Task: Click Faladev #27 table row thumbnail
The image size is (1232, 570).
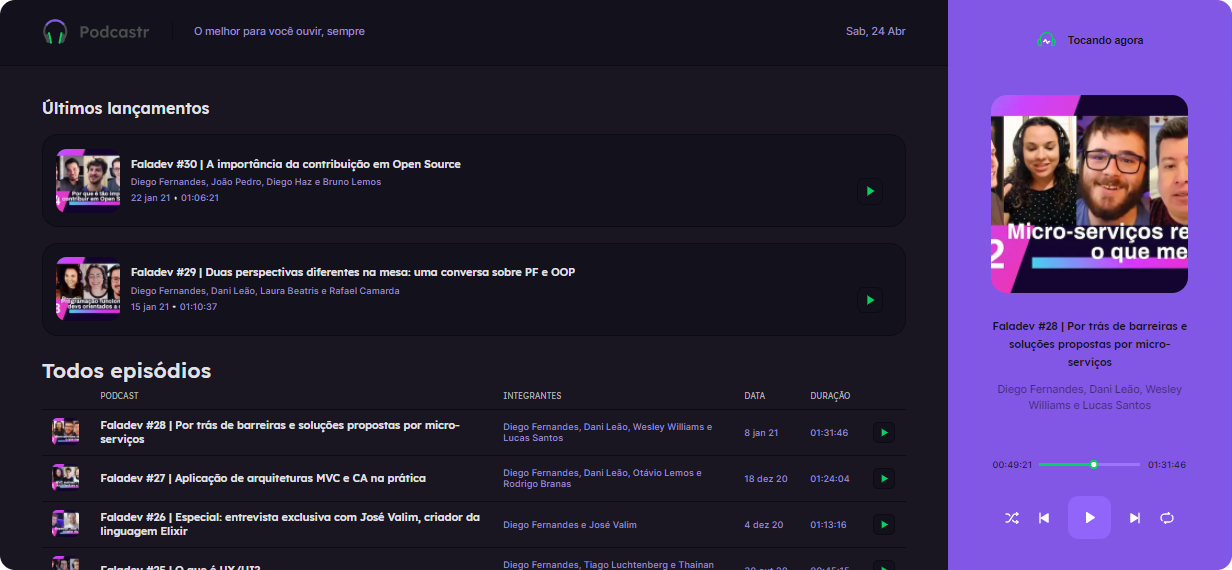Action: [x=65, y=477]
